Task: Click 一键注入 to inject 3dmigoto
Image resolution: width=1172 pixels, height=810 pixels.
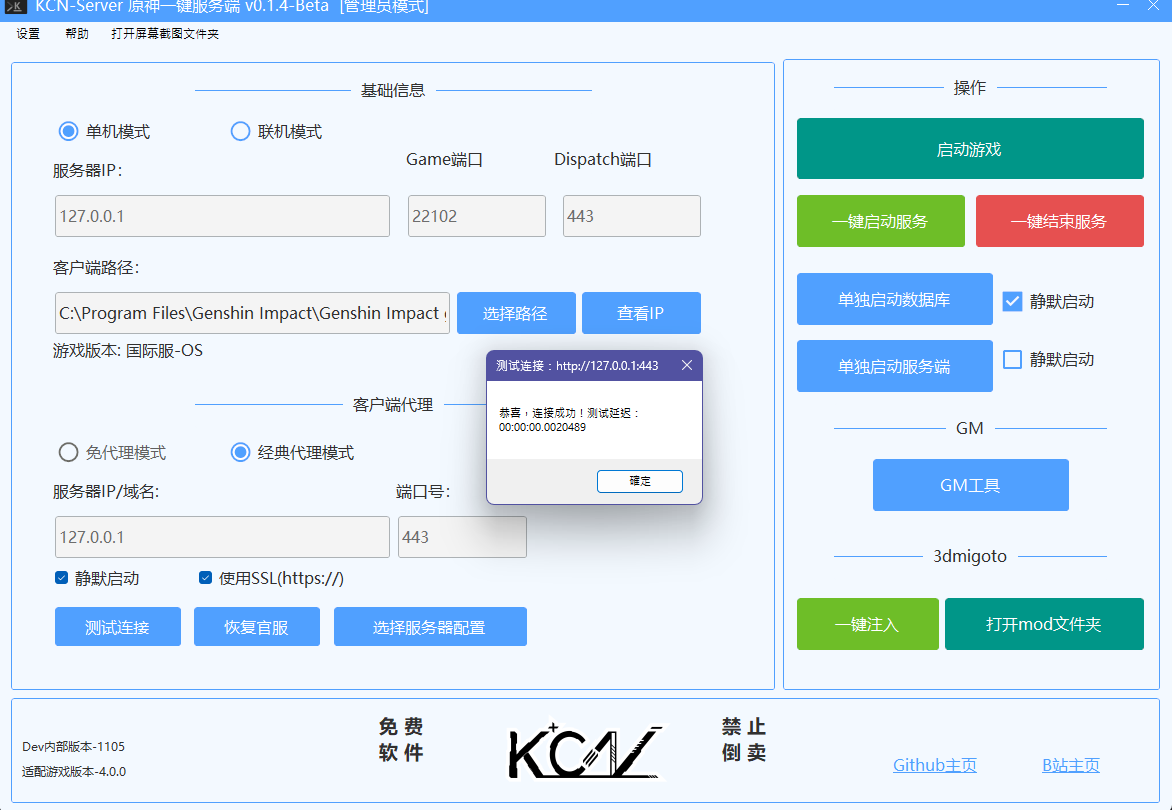Action: (x=867, y=623)
